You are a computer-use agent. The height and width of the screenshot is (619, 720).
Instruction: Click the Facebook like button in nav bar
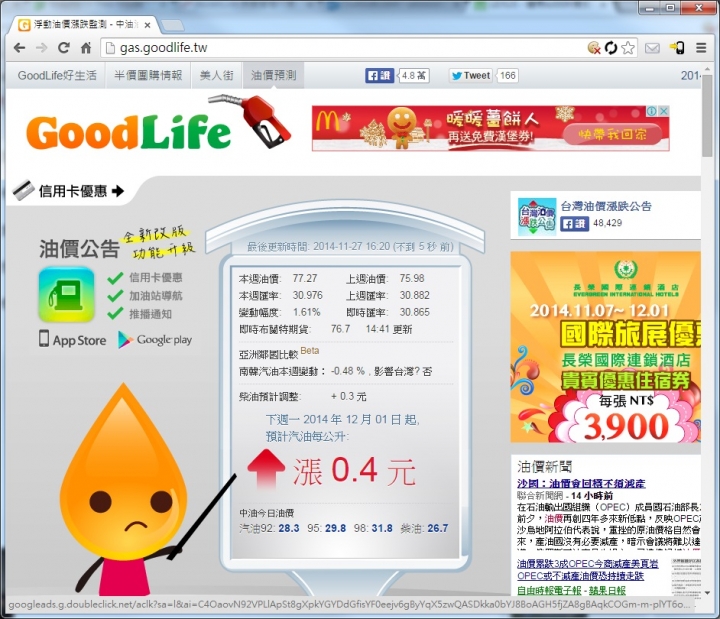click(x=379, y=76)
